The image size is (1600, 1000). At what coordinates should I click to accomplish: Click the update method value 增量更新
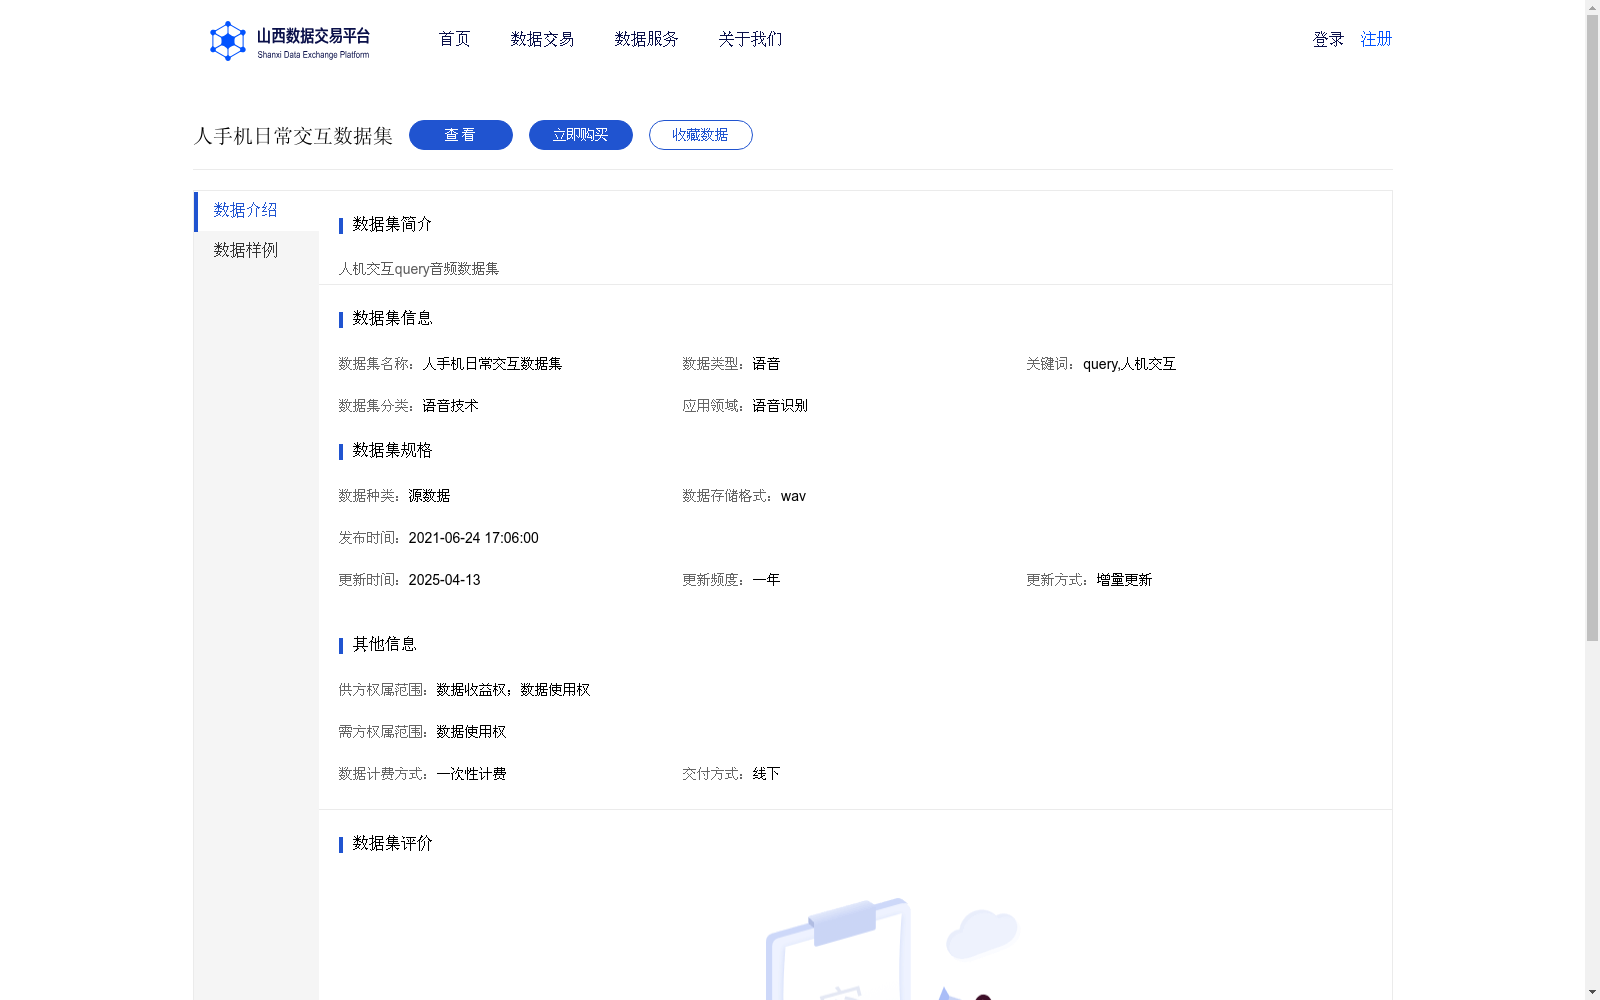(1124, 580)
